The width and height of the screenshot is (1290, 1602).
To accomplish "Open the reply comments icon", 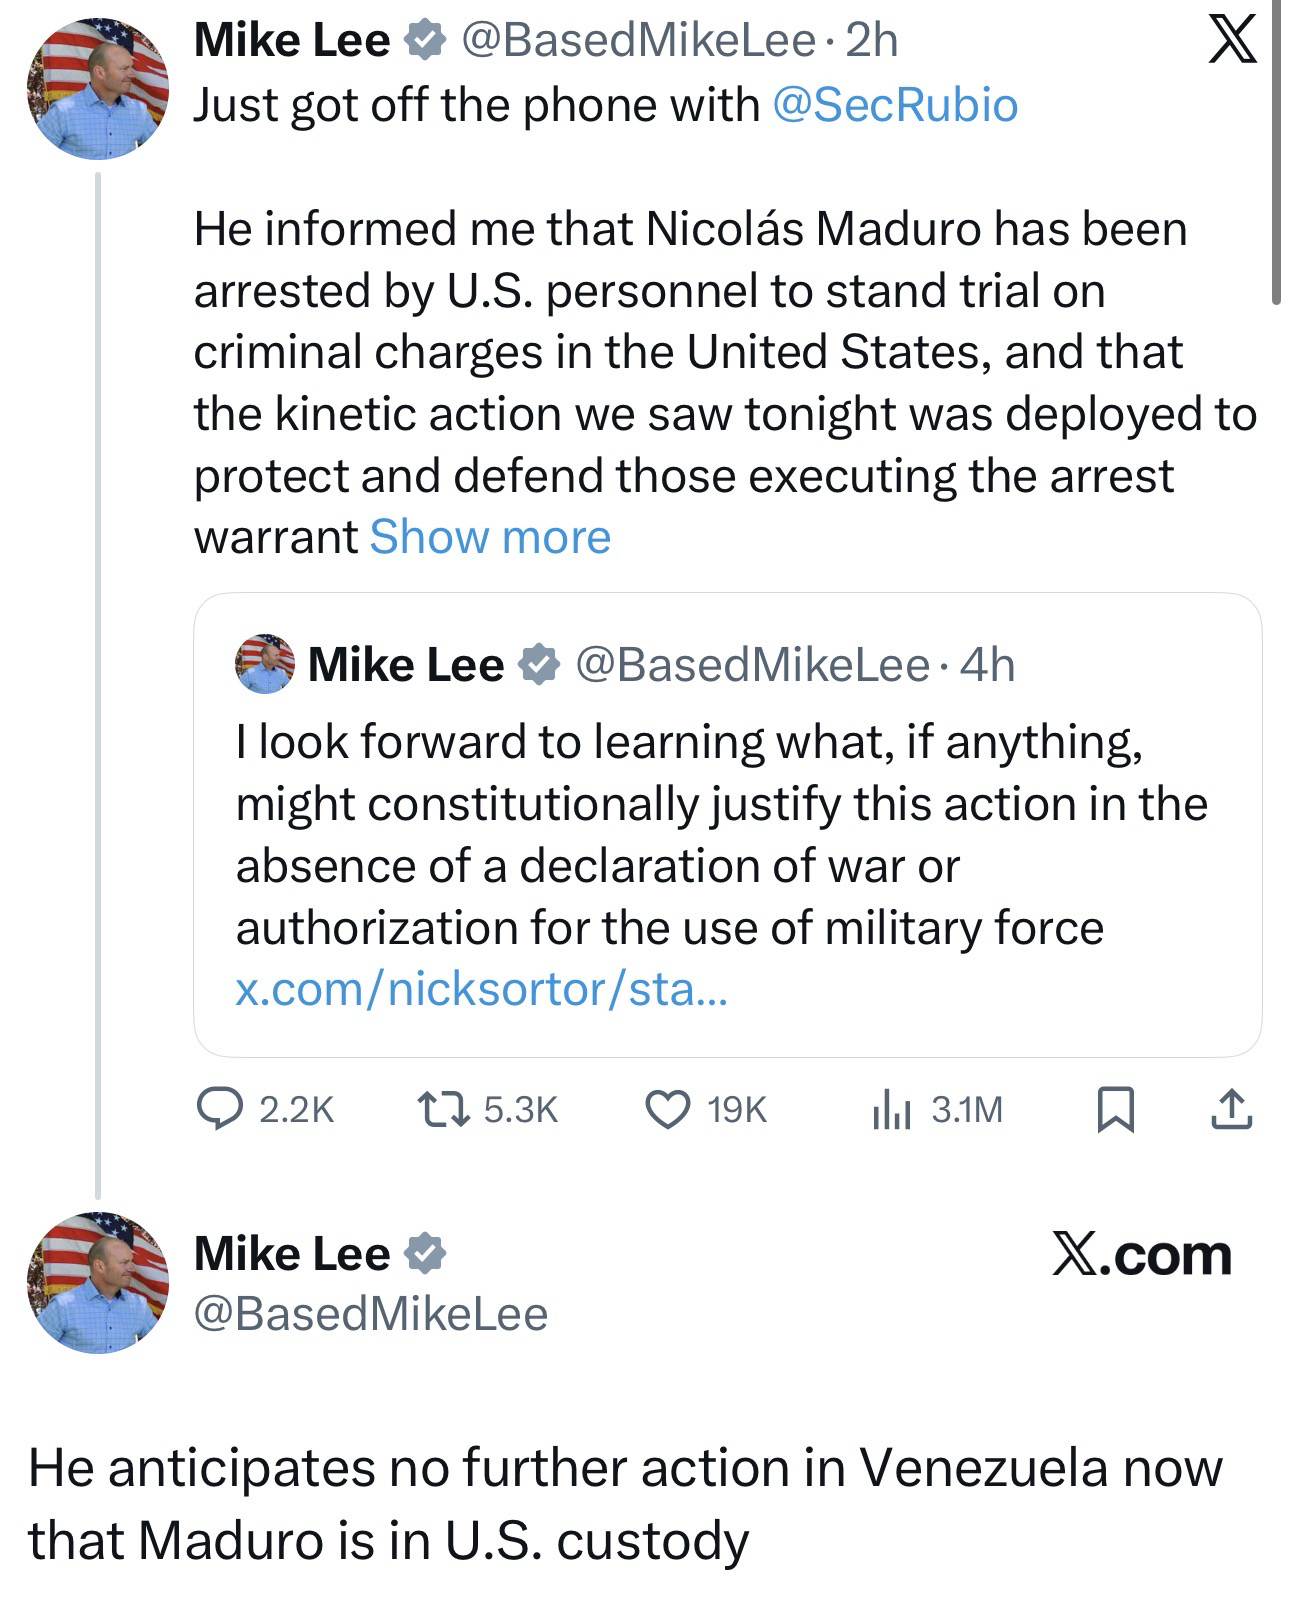I will (216, 1109).
